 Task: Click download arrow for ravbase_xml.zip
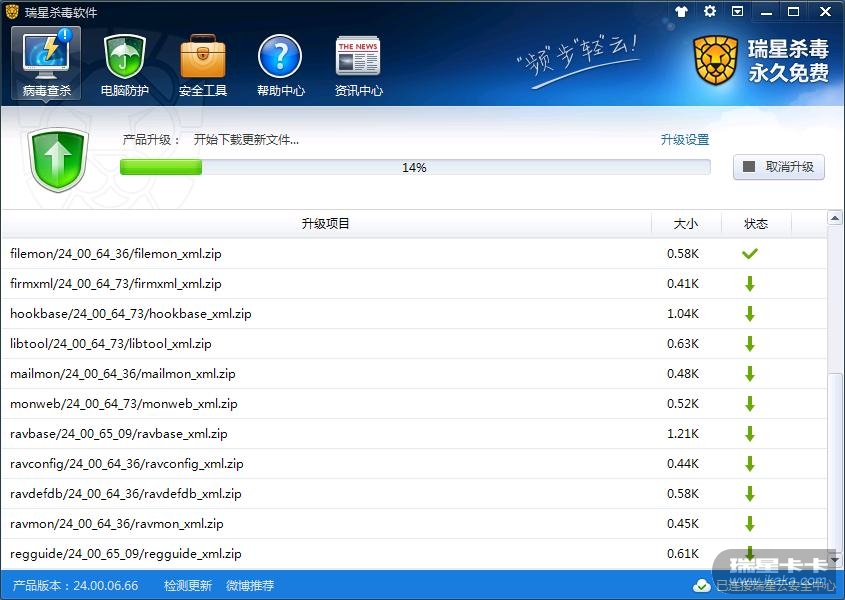coord(750,433)
